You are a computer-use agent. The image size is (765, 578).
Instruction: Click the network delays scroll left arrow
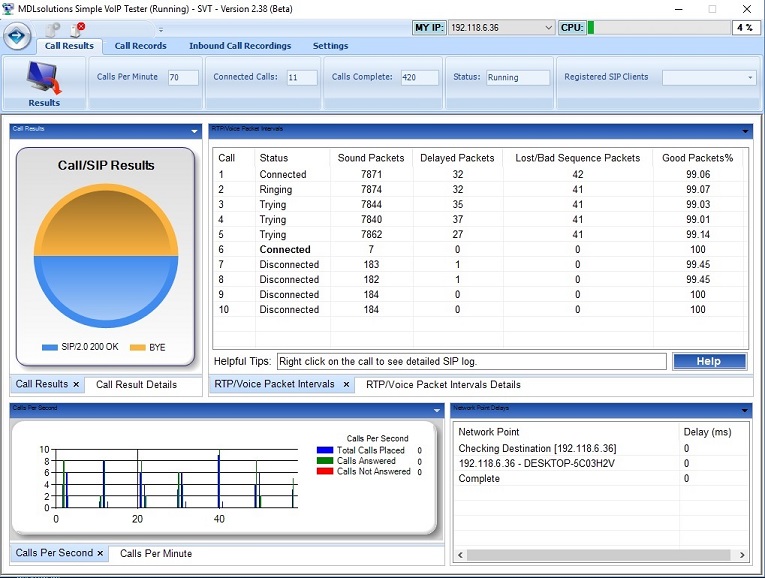pyautogui.click(x=461, y=555)
